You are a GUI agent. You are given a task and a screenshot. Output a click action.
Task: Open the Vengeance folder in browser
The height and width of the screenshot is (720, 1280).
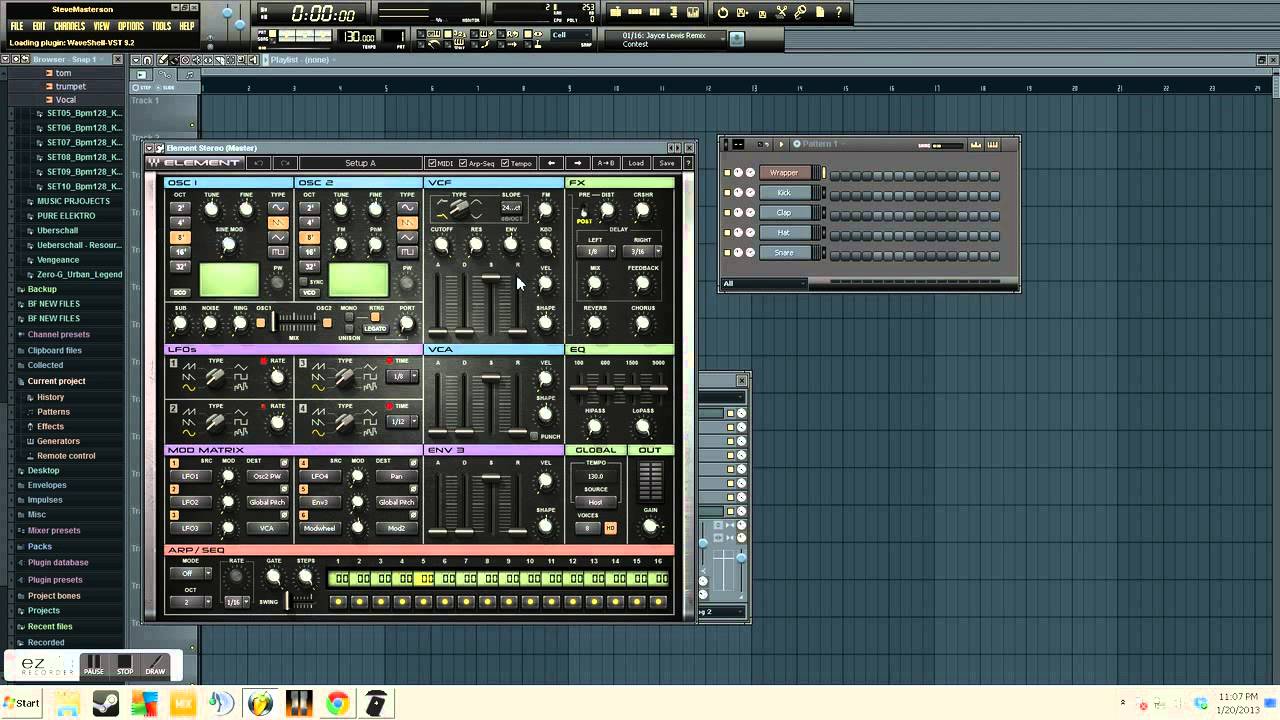click(x=58, y=260)
